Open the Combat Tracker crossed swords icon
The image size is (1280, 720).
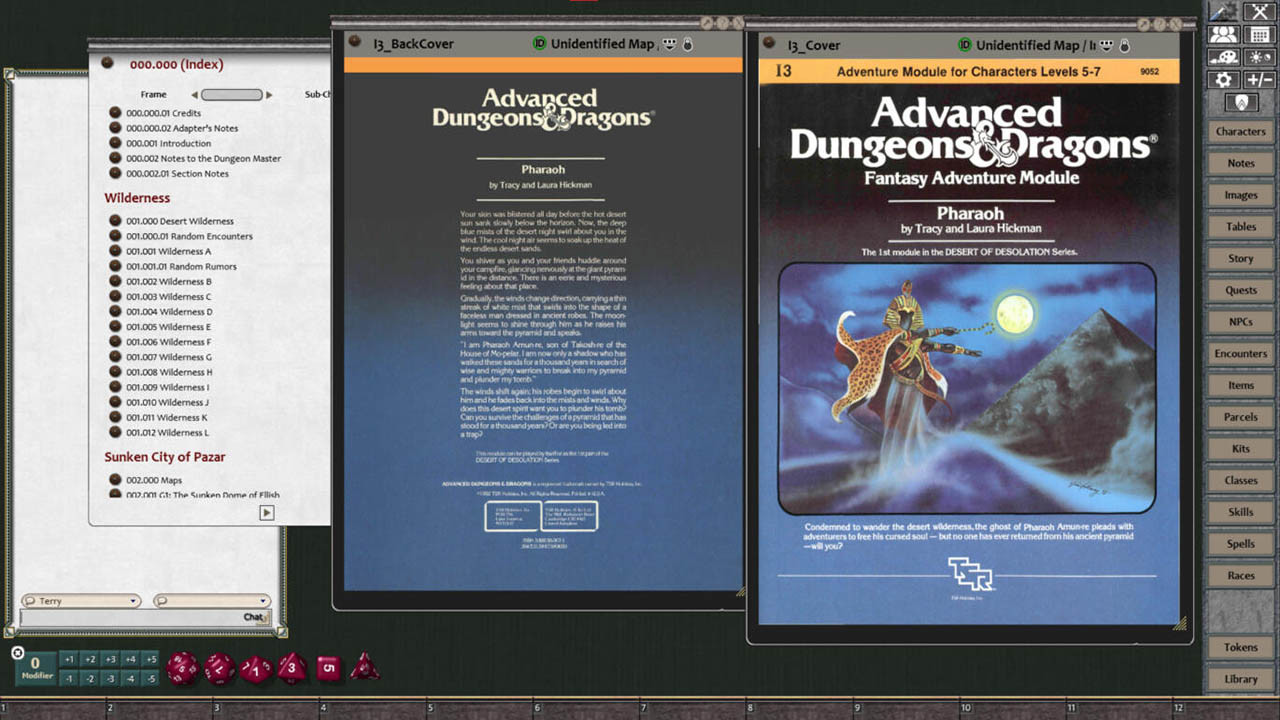pyautogui.click(x=1258, y=12)
